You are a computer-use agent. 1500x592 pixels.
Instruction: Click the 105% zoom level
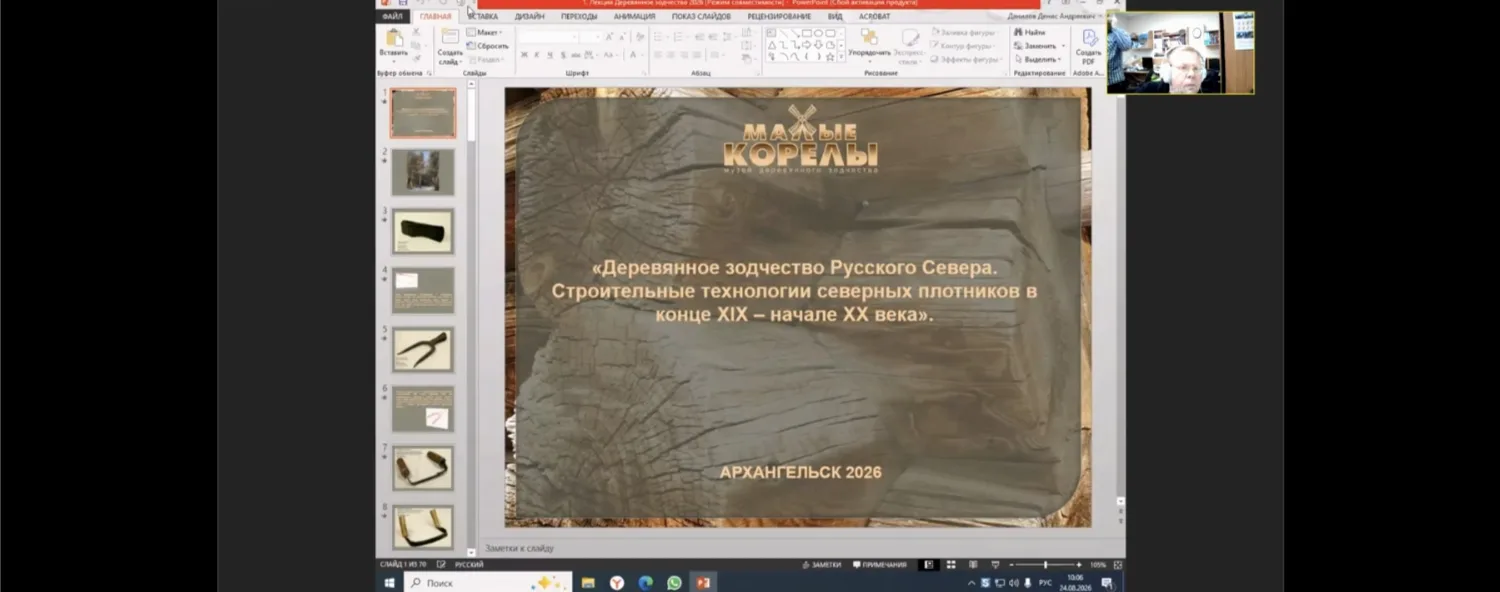pyautogui.click(x=1098, y=564)
